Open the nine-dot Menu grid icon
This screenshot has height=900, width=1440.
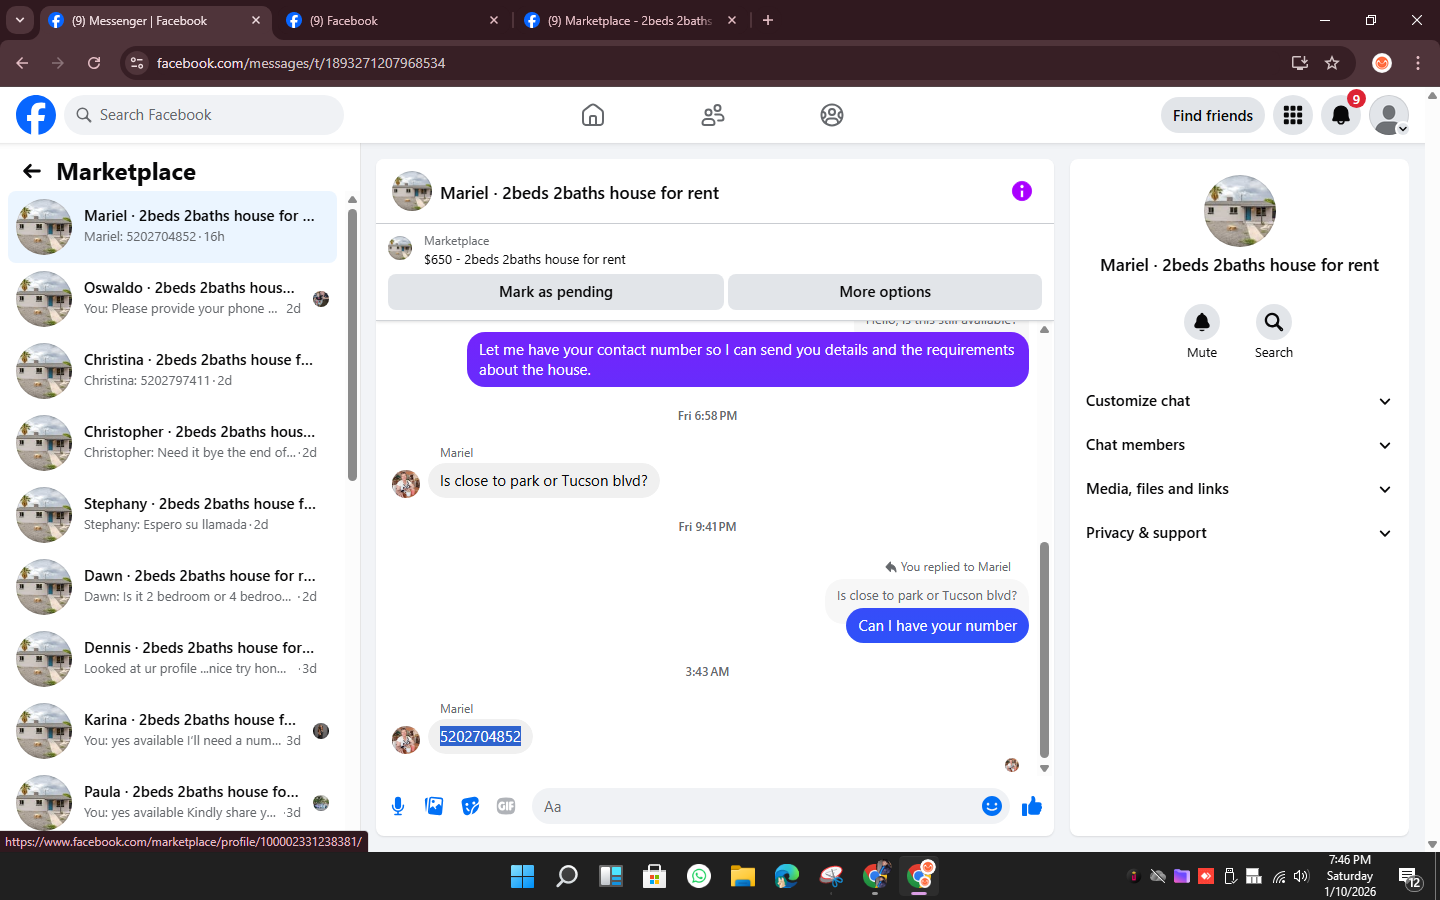point(1293,115)
